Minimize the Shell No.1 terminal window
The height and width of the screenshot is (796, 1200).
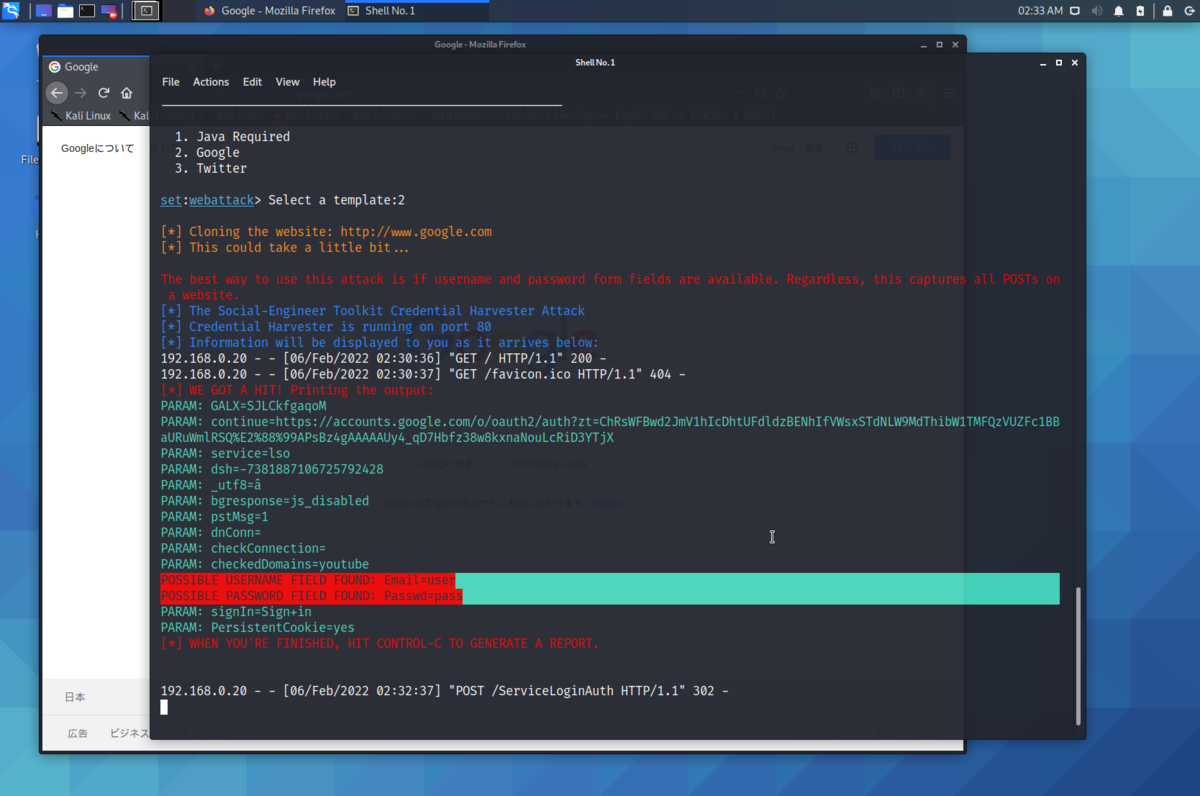point(1042,62)
